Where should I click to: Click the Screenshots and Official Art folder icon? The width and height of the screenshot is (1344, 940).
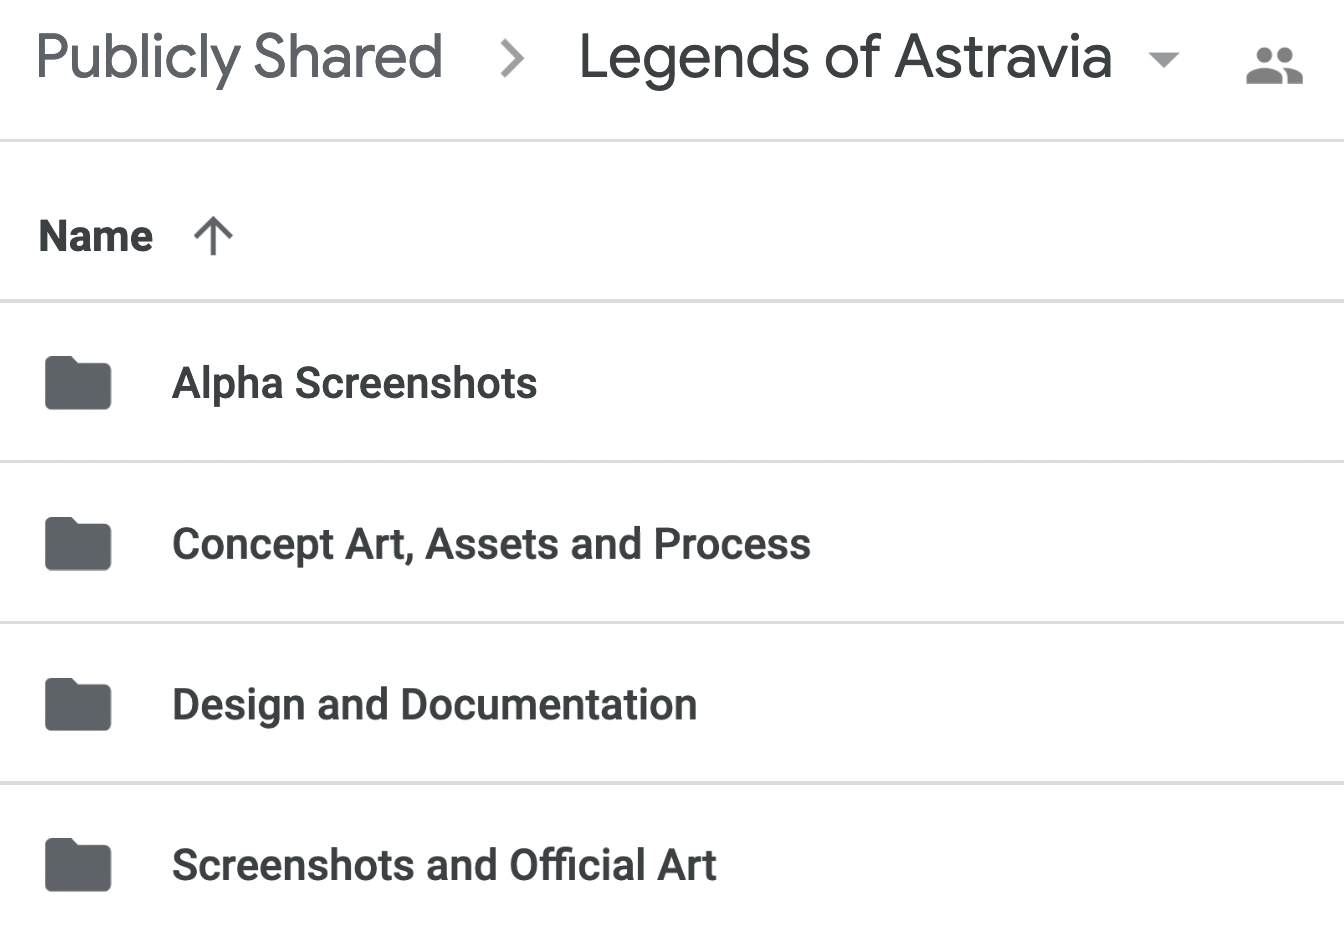[78, 865]
